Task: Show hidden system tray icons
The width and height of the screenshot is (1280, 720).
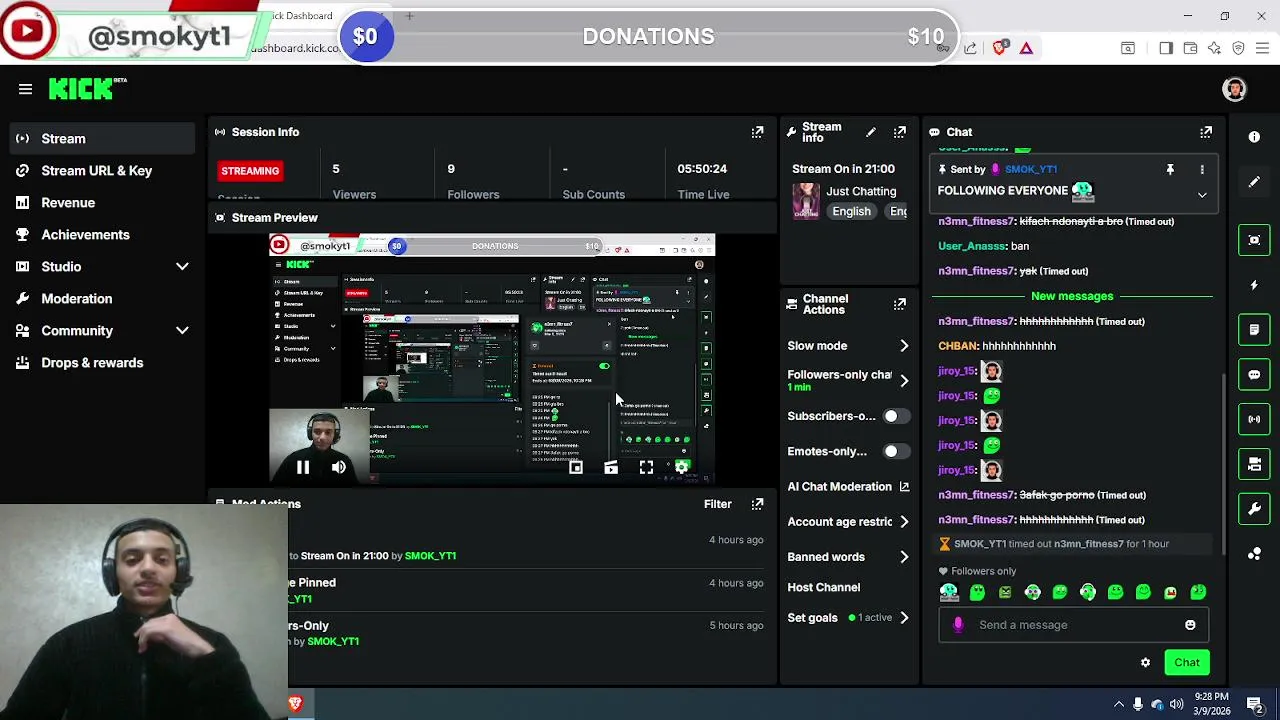Action: point(1118,704)
